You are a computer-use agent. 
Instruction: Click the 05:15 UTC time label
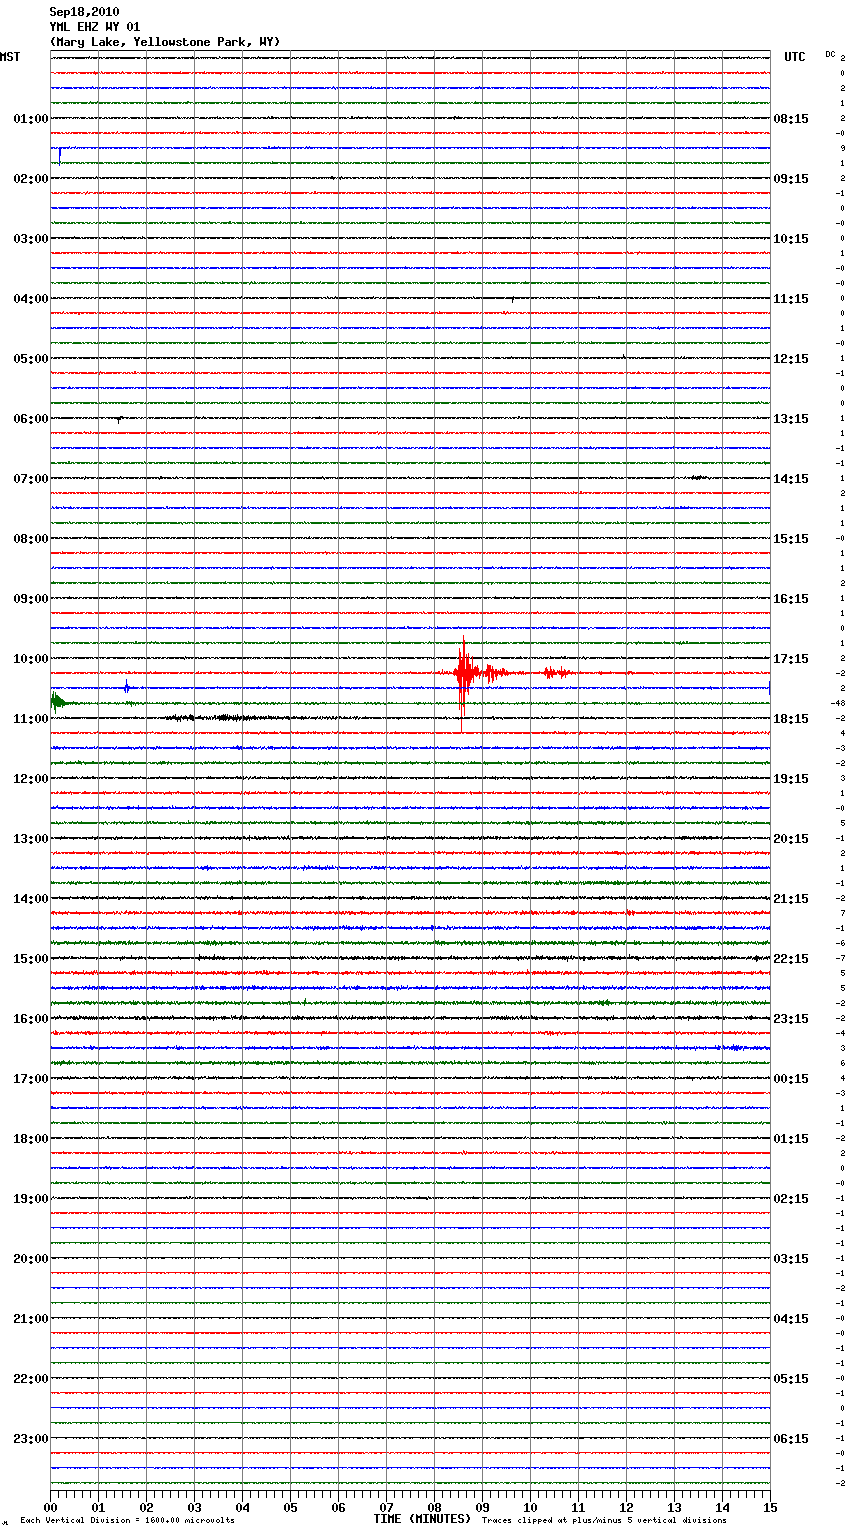791,1379
